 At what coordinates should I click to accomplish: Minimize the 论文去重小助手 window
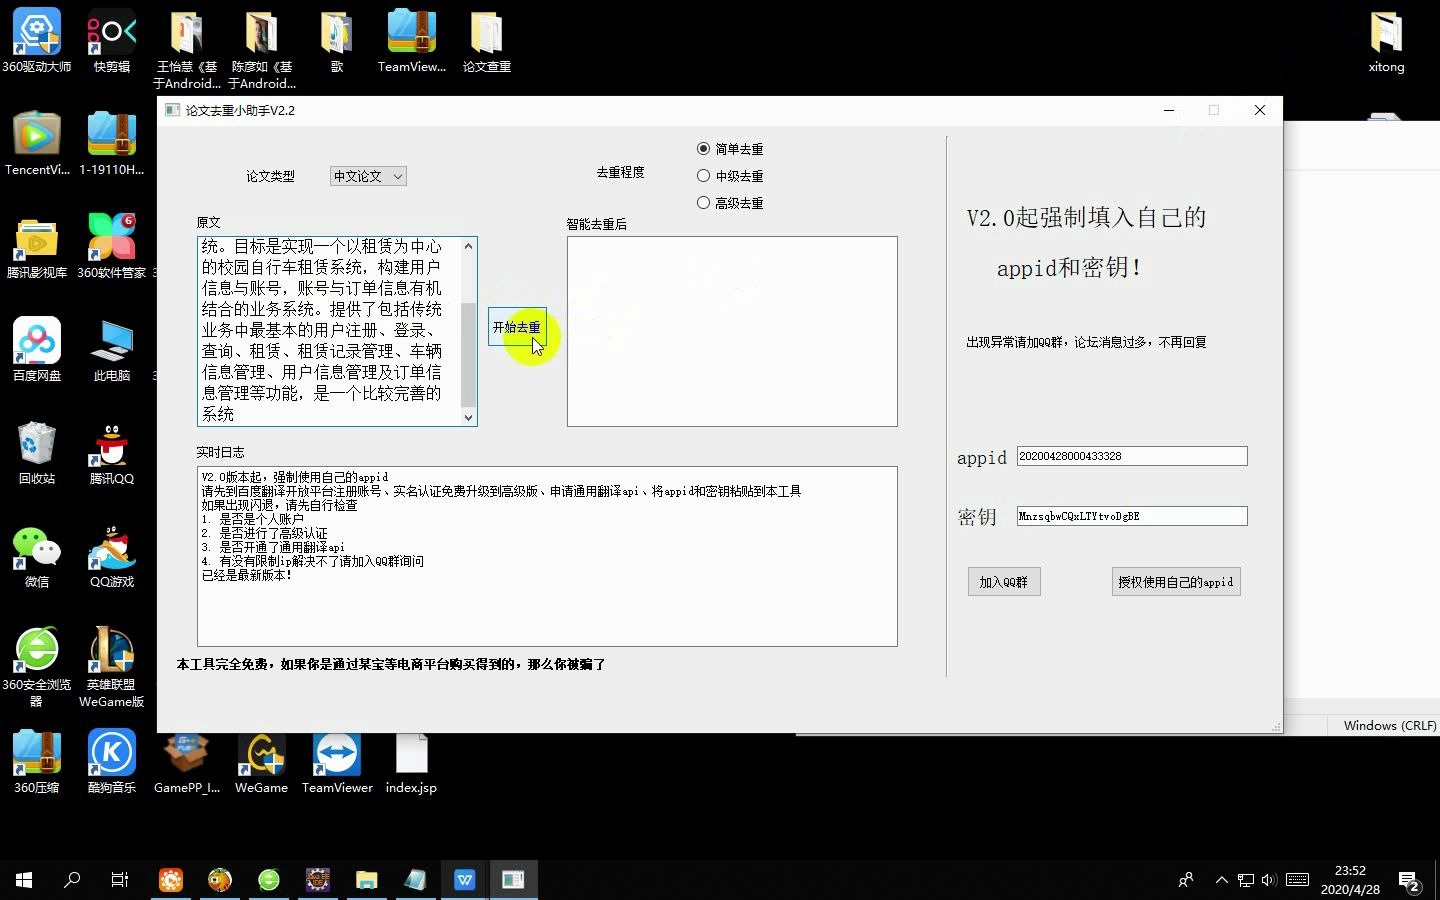1168,110
